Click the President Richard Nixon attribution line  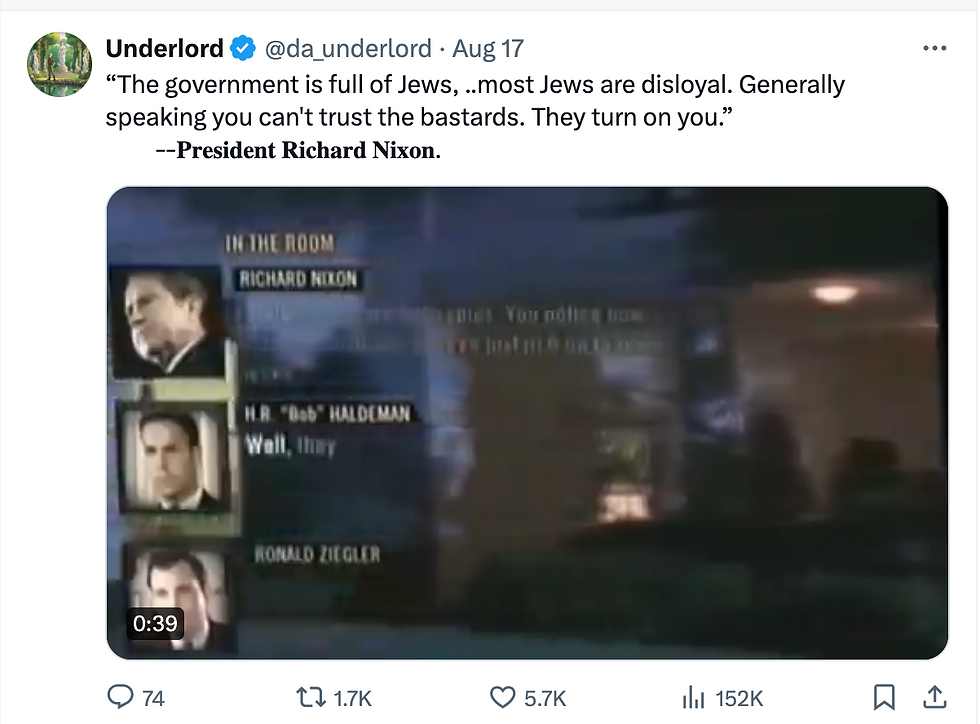tap(298, 152)
